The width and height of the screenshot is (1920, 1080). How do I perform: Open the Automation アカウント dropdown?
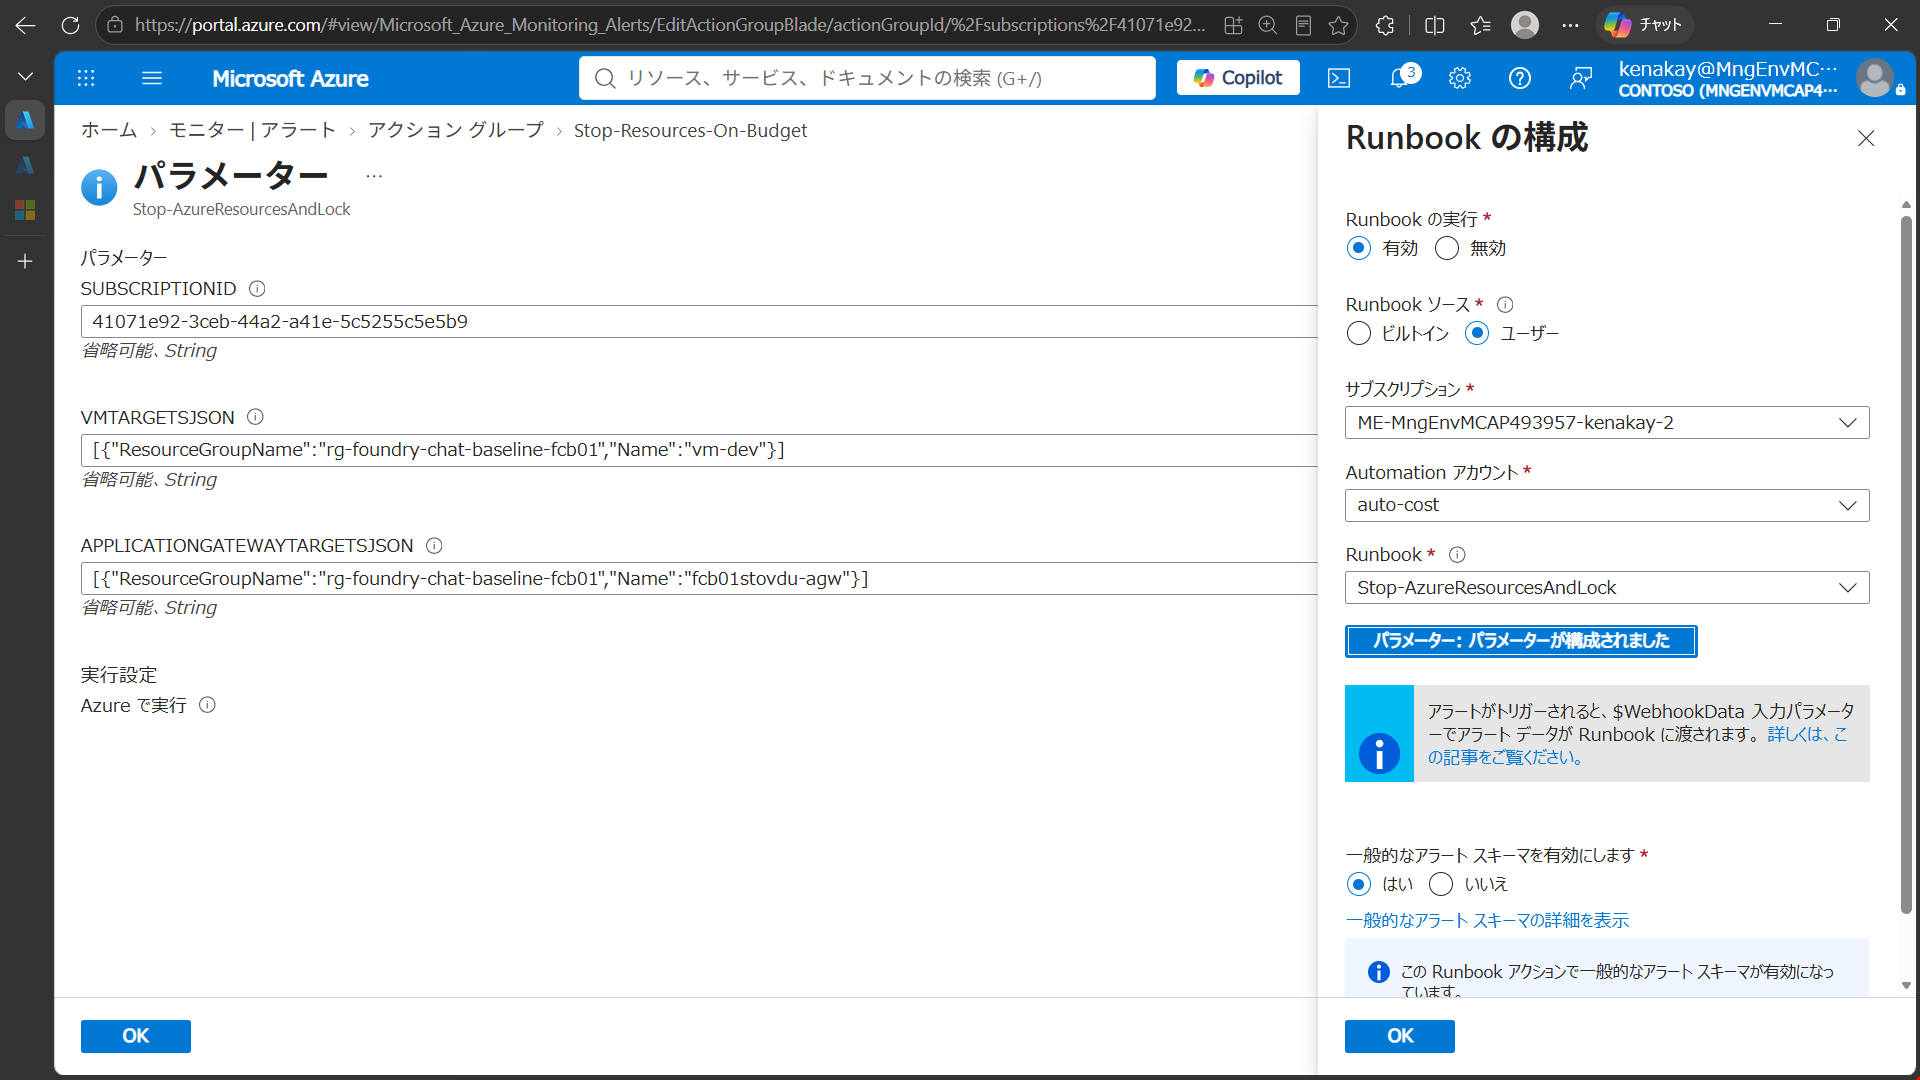click(x=1607, y=505)
